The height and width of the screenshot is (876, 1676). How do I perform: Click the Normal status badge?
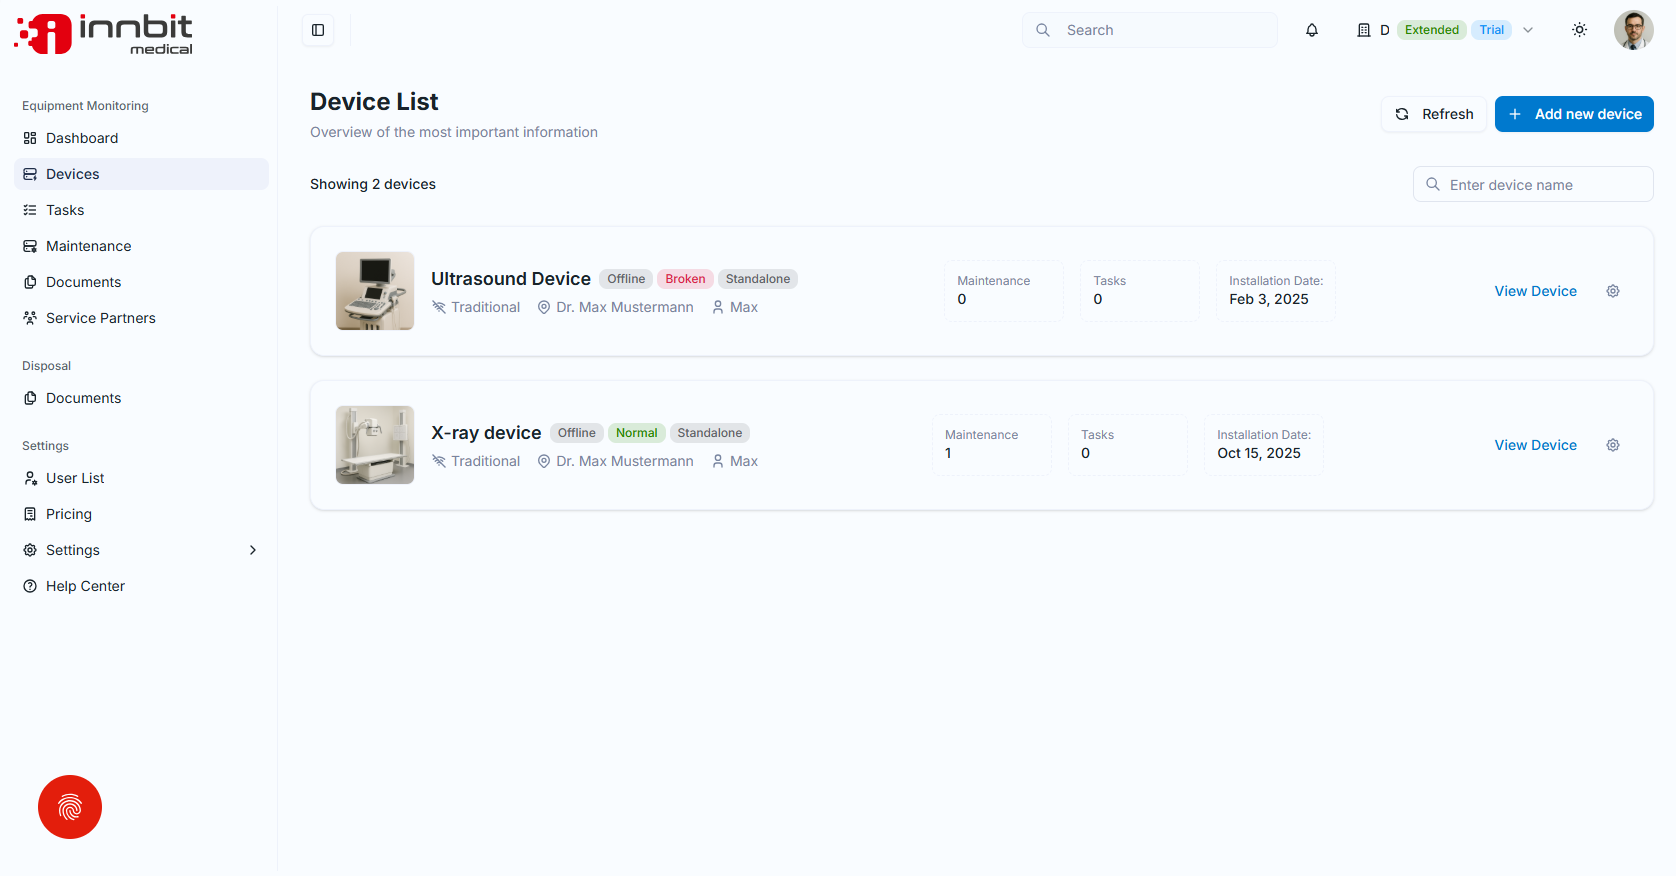pos(636,433)
